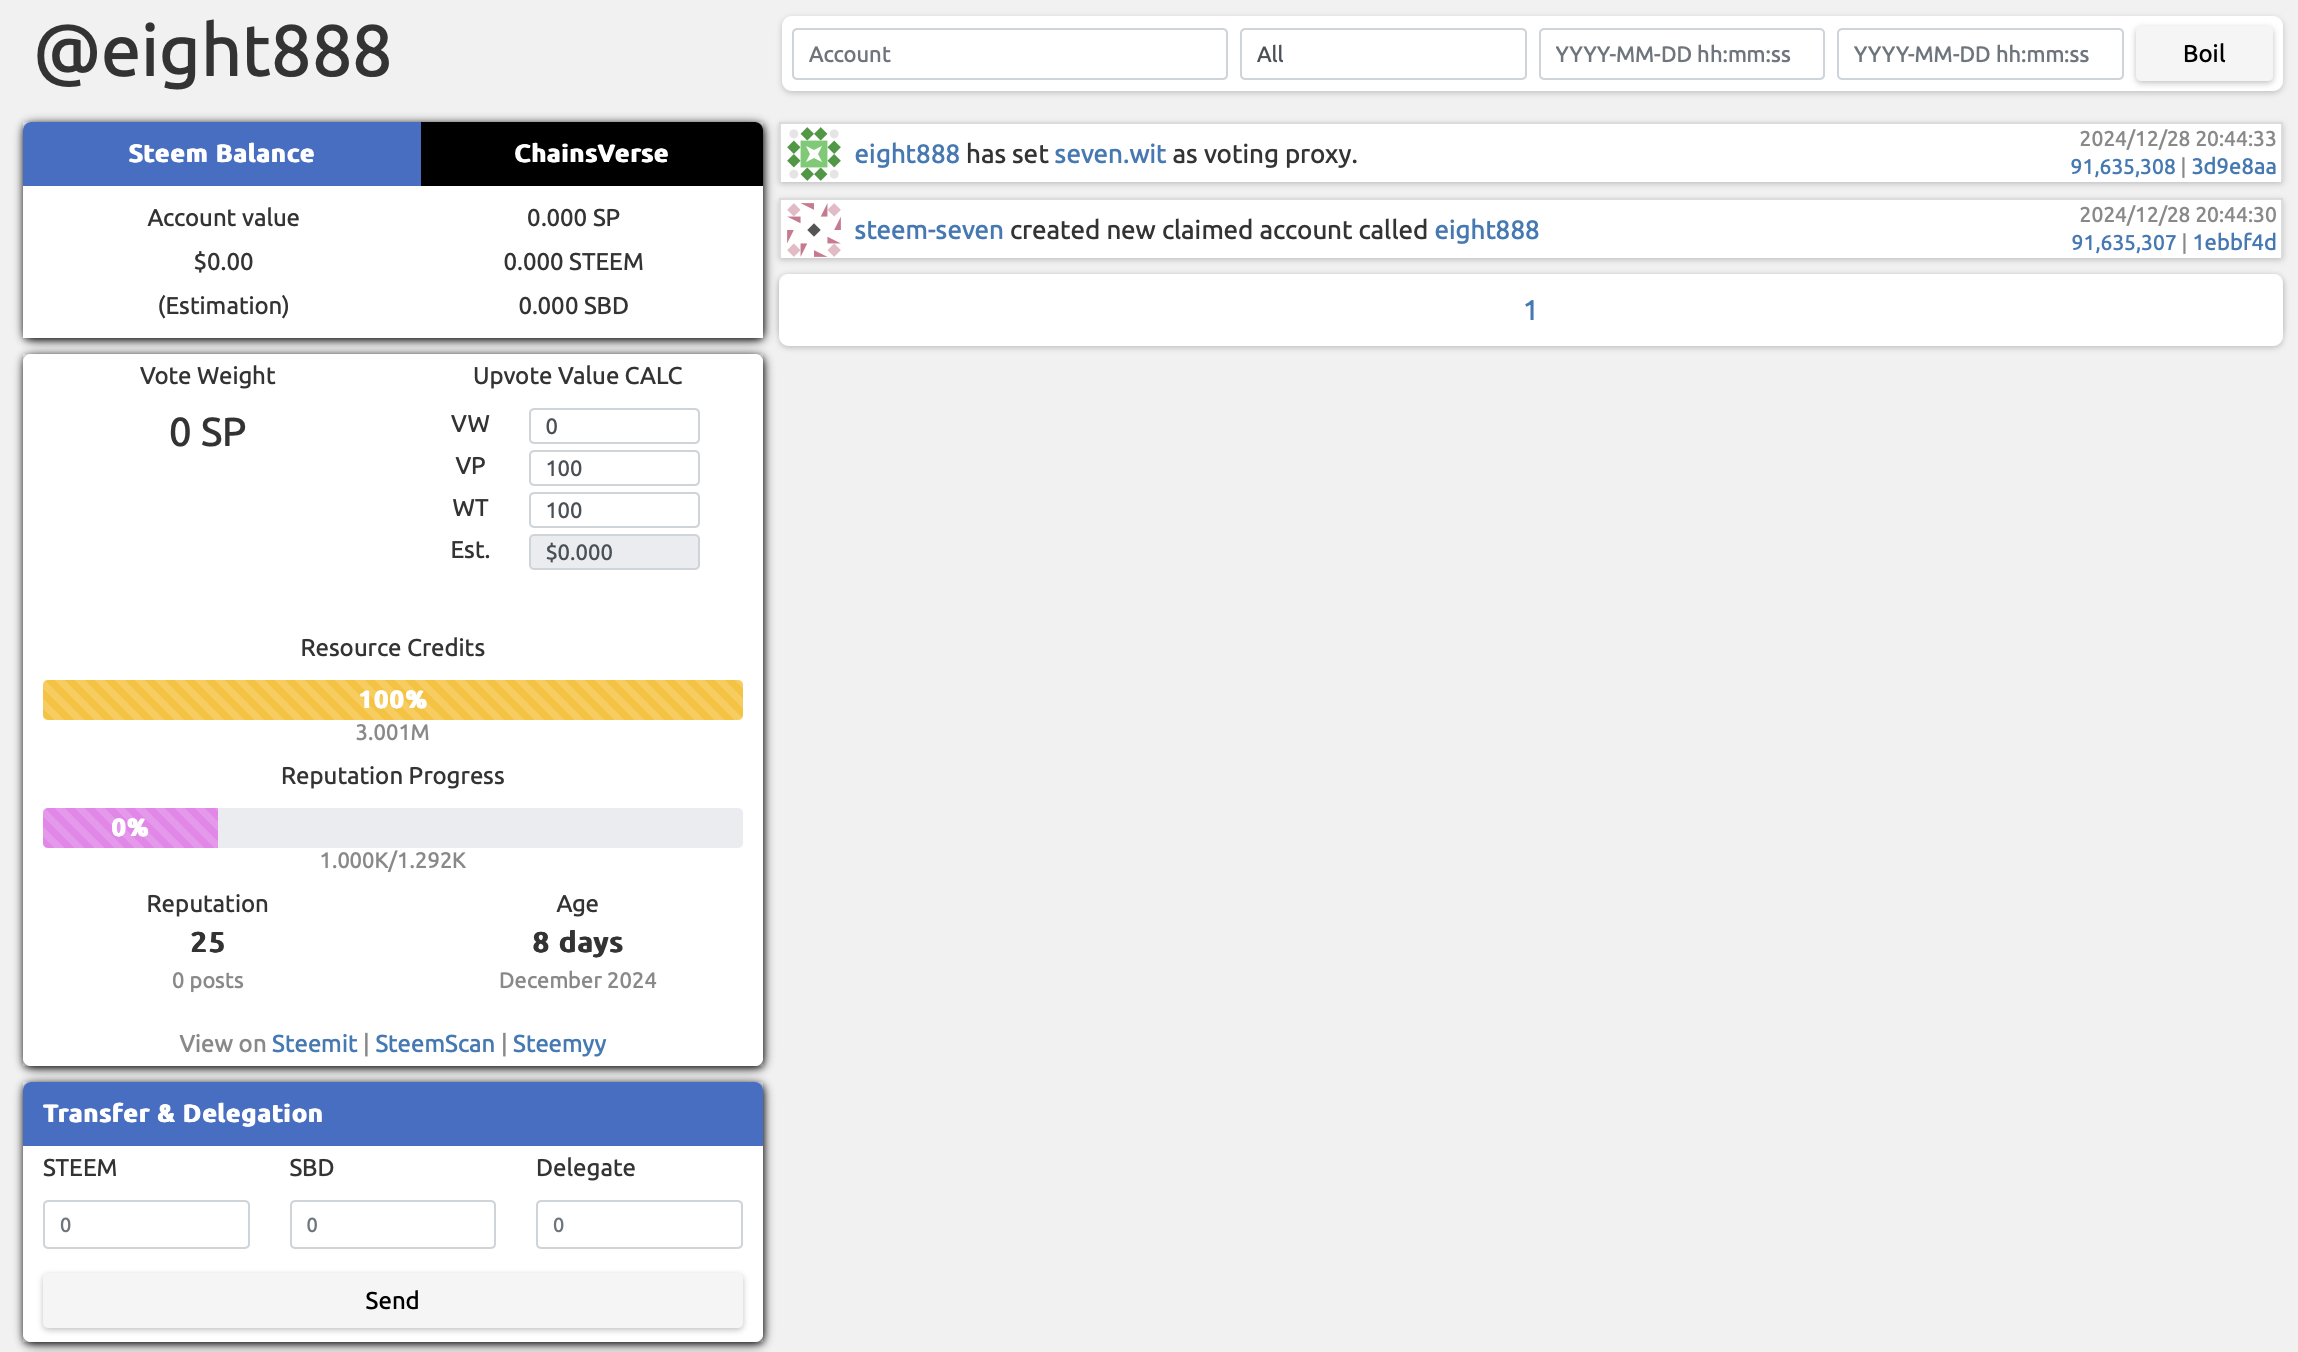Switch to the ChainsVerse tab
2298x1352 pixels.
tap(591, 153)
